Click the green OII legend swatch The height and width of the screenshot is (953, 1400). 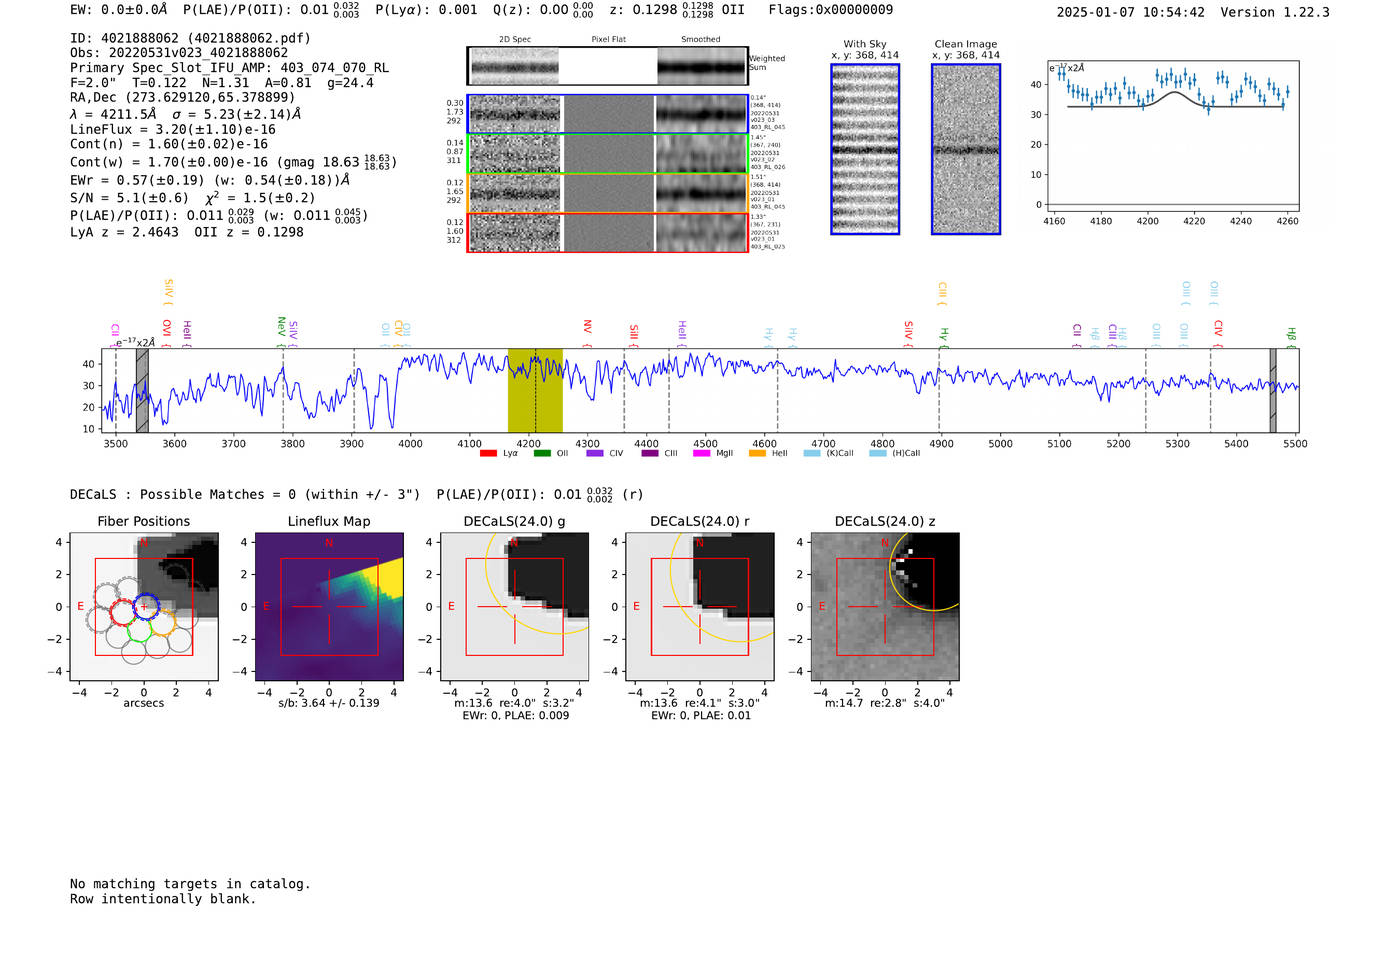542,454
